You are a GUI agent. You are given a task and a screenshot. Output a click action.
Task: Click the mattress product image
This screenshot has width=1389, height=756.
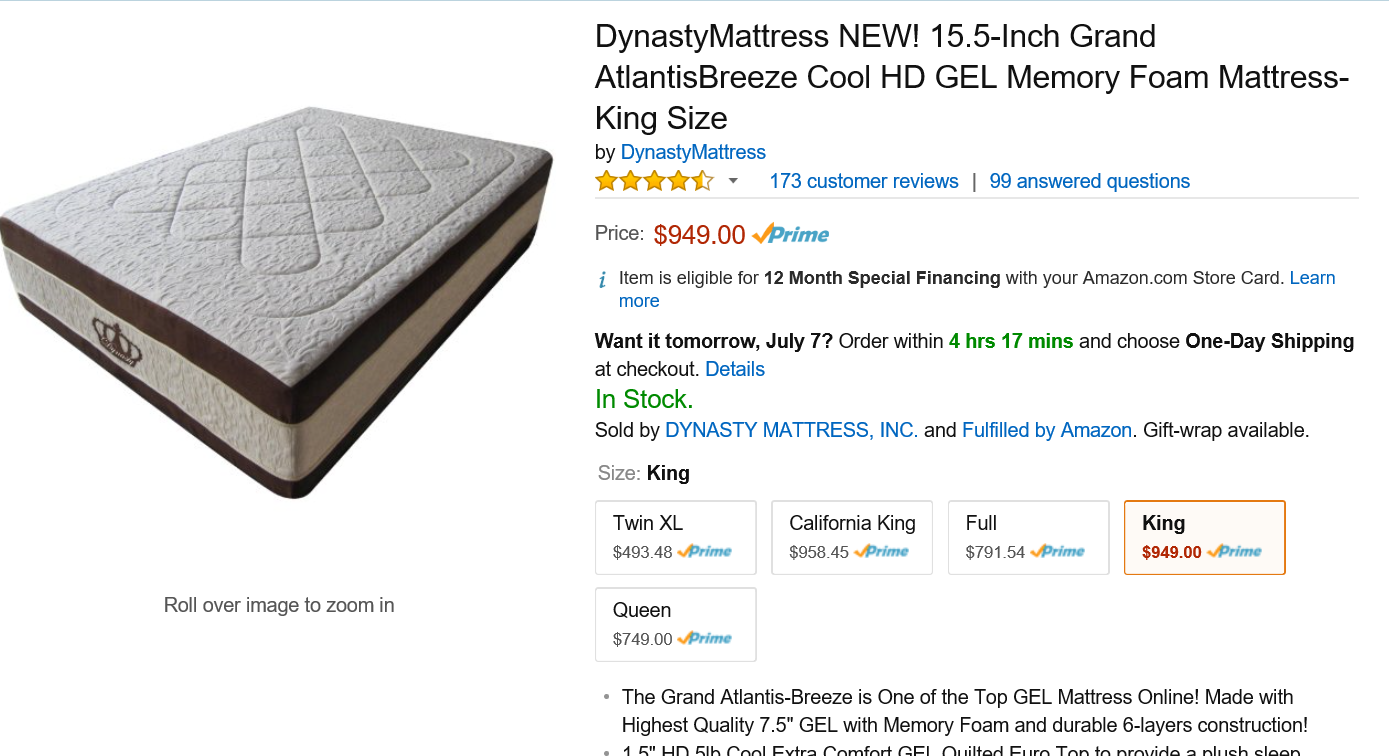tap(277, 300)
